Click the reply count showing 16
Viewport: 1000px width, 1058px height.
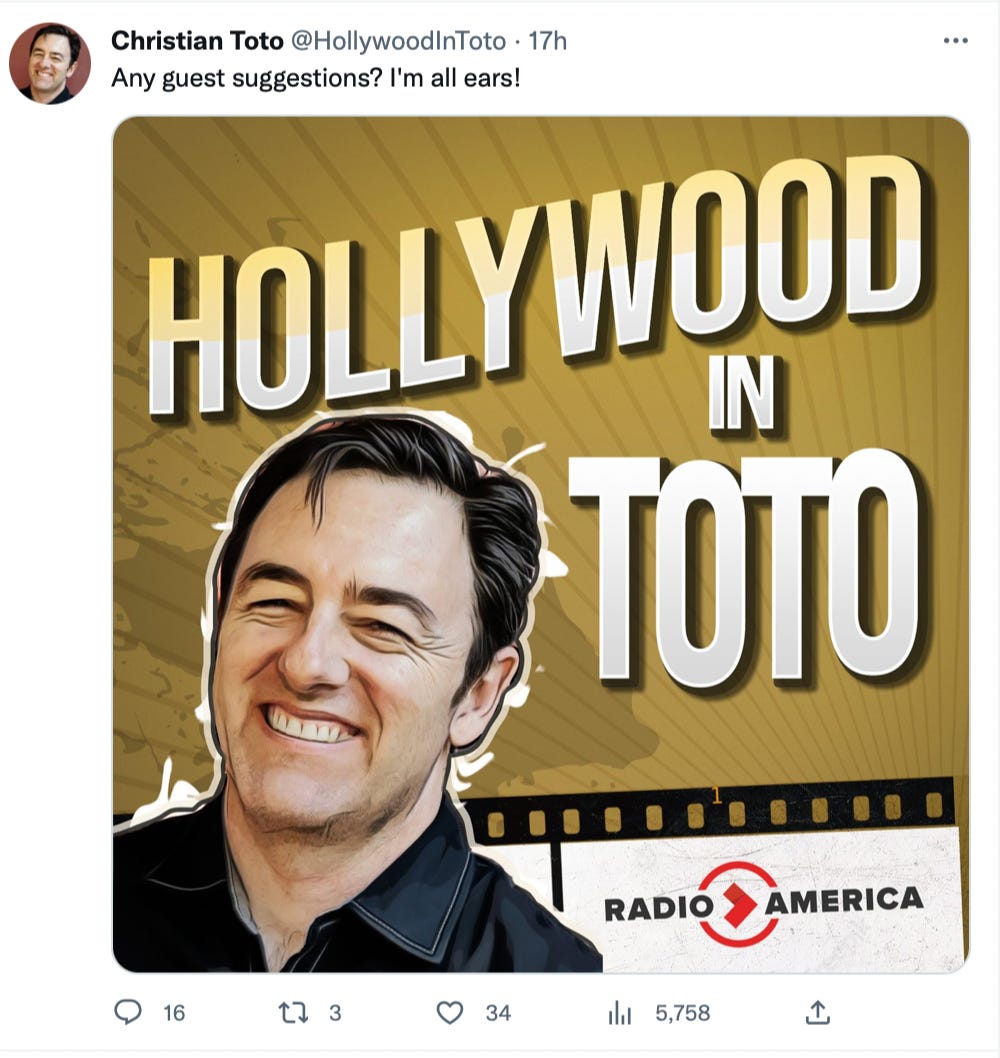173,1013
